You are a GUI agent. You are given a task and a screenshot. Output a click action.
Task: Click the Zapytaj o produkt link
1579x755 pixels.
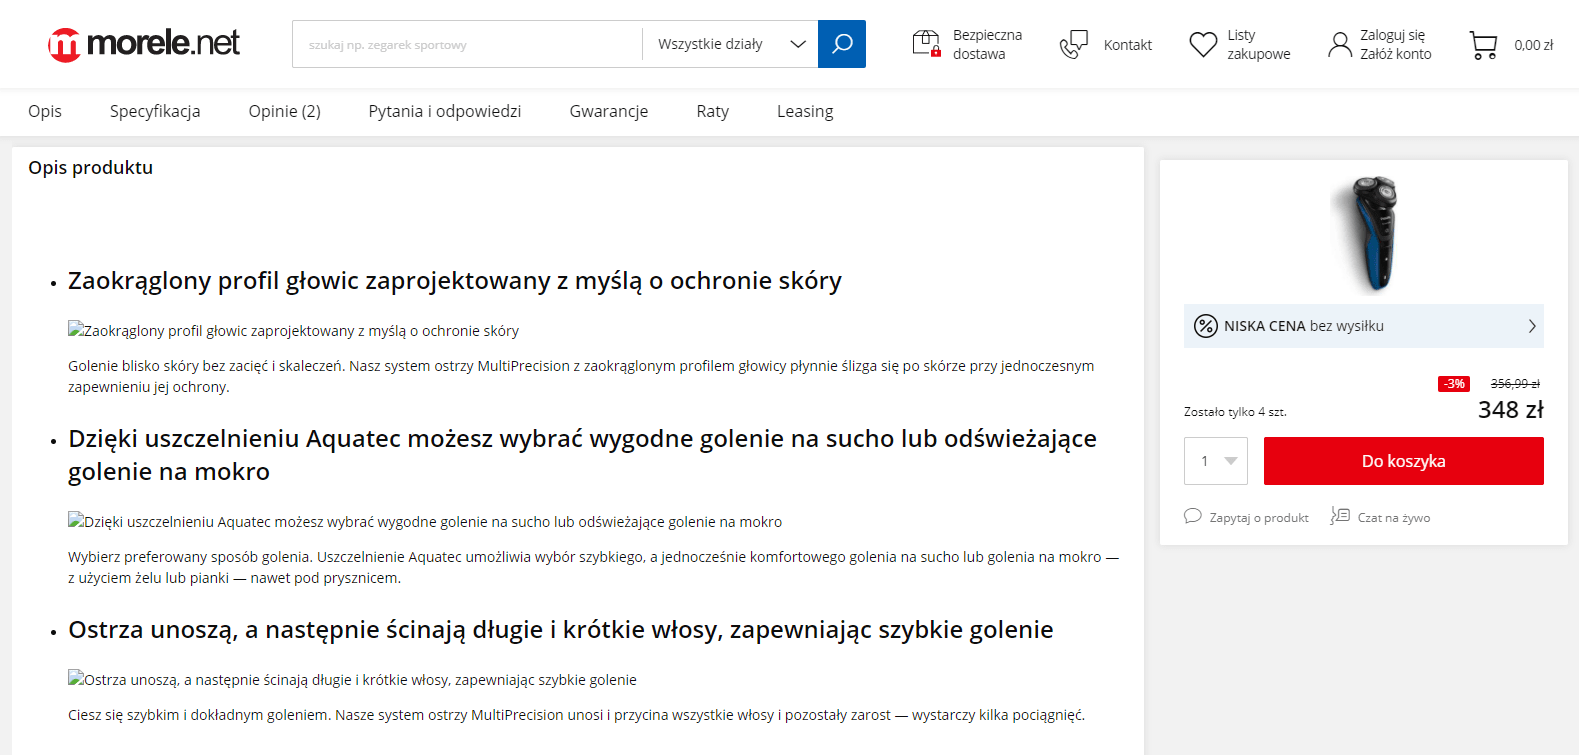1247,517
